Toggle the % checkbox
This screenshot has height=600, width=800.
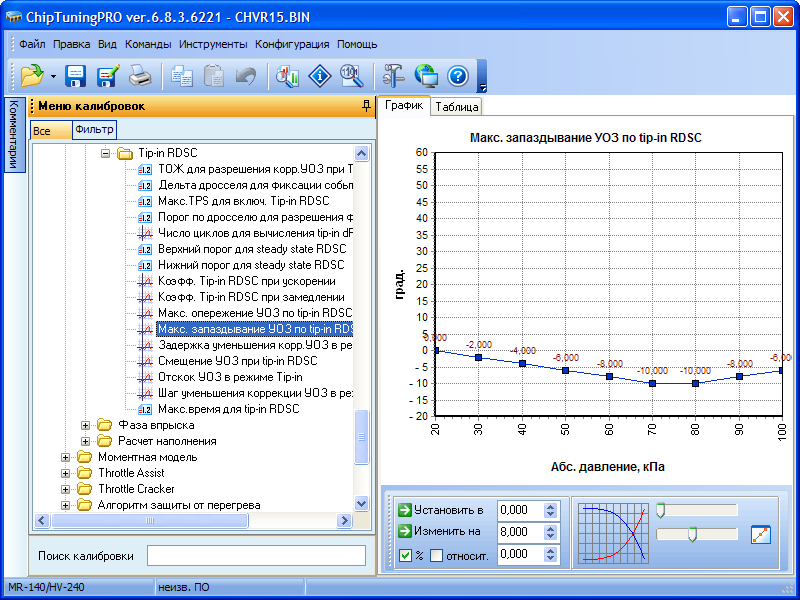tap(405, 555)
